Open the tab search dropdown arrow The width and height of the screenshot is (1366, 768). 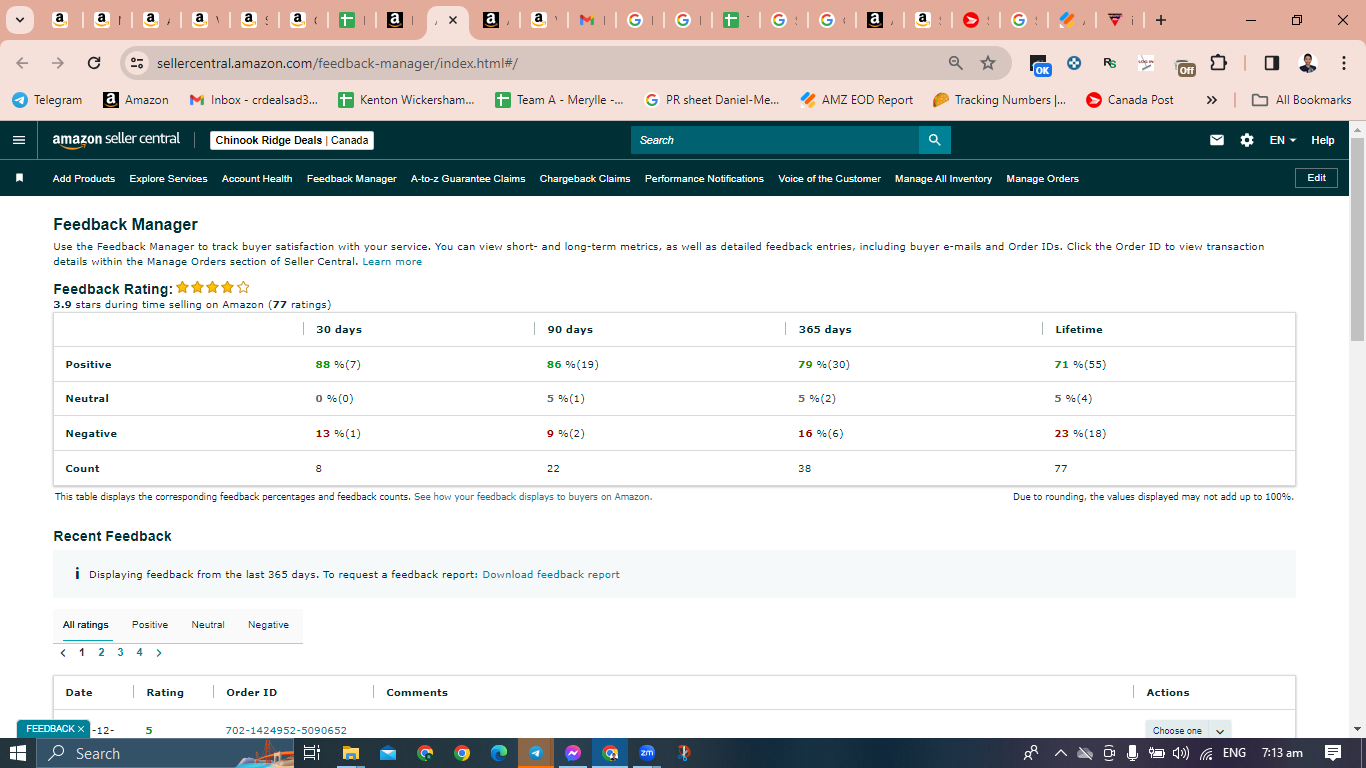click(18, 20)
